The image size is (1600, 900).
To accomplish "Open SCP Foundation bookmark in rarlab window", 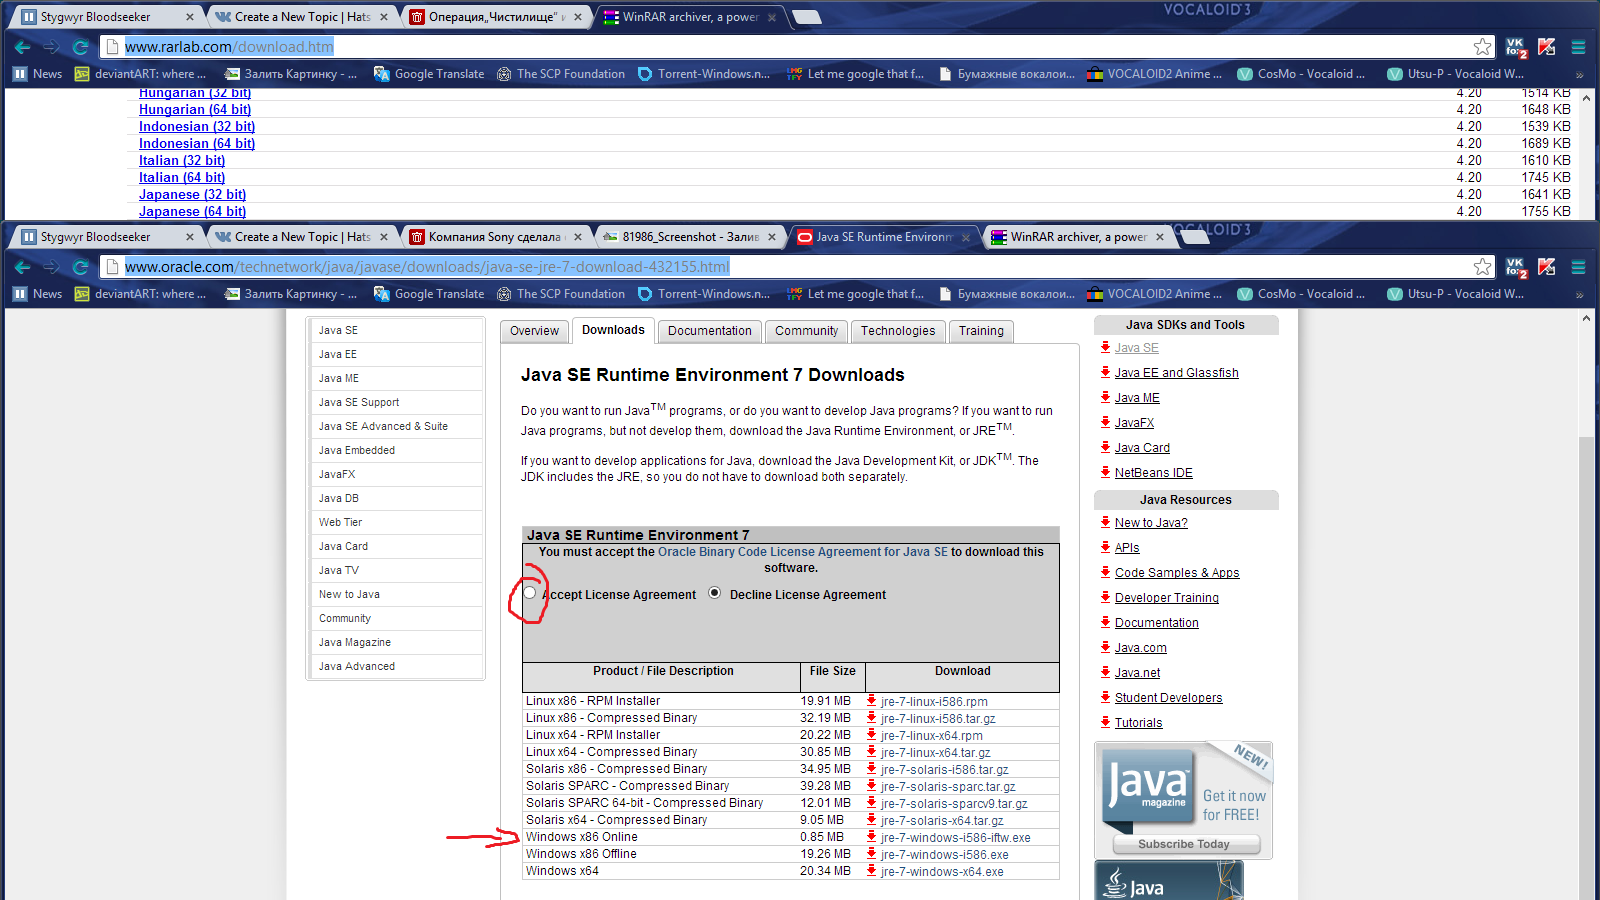I will (x=561, y=74).
